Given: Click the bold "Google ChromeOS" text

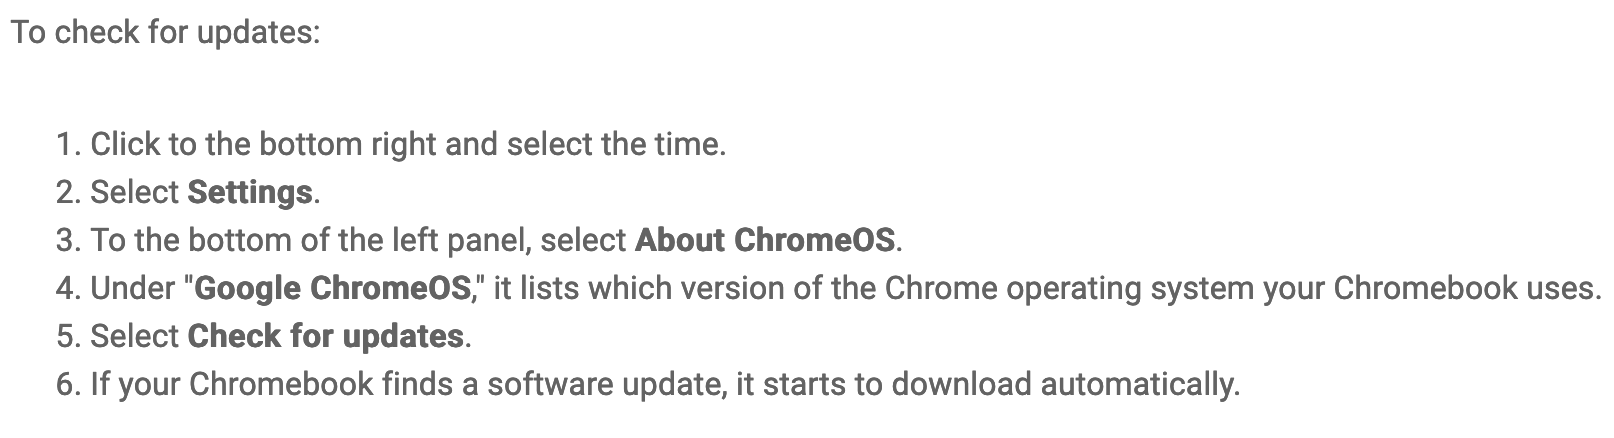Looking at the screenshot, I should click(x=333, y=288).
